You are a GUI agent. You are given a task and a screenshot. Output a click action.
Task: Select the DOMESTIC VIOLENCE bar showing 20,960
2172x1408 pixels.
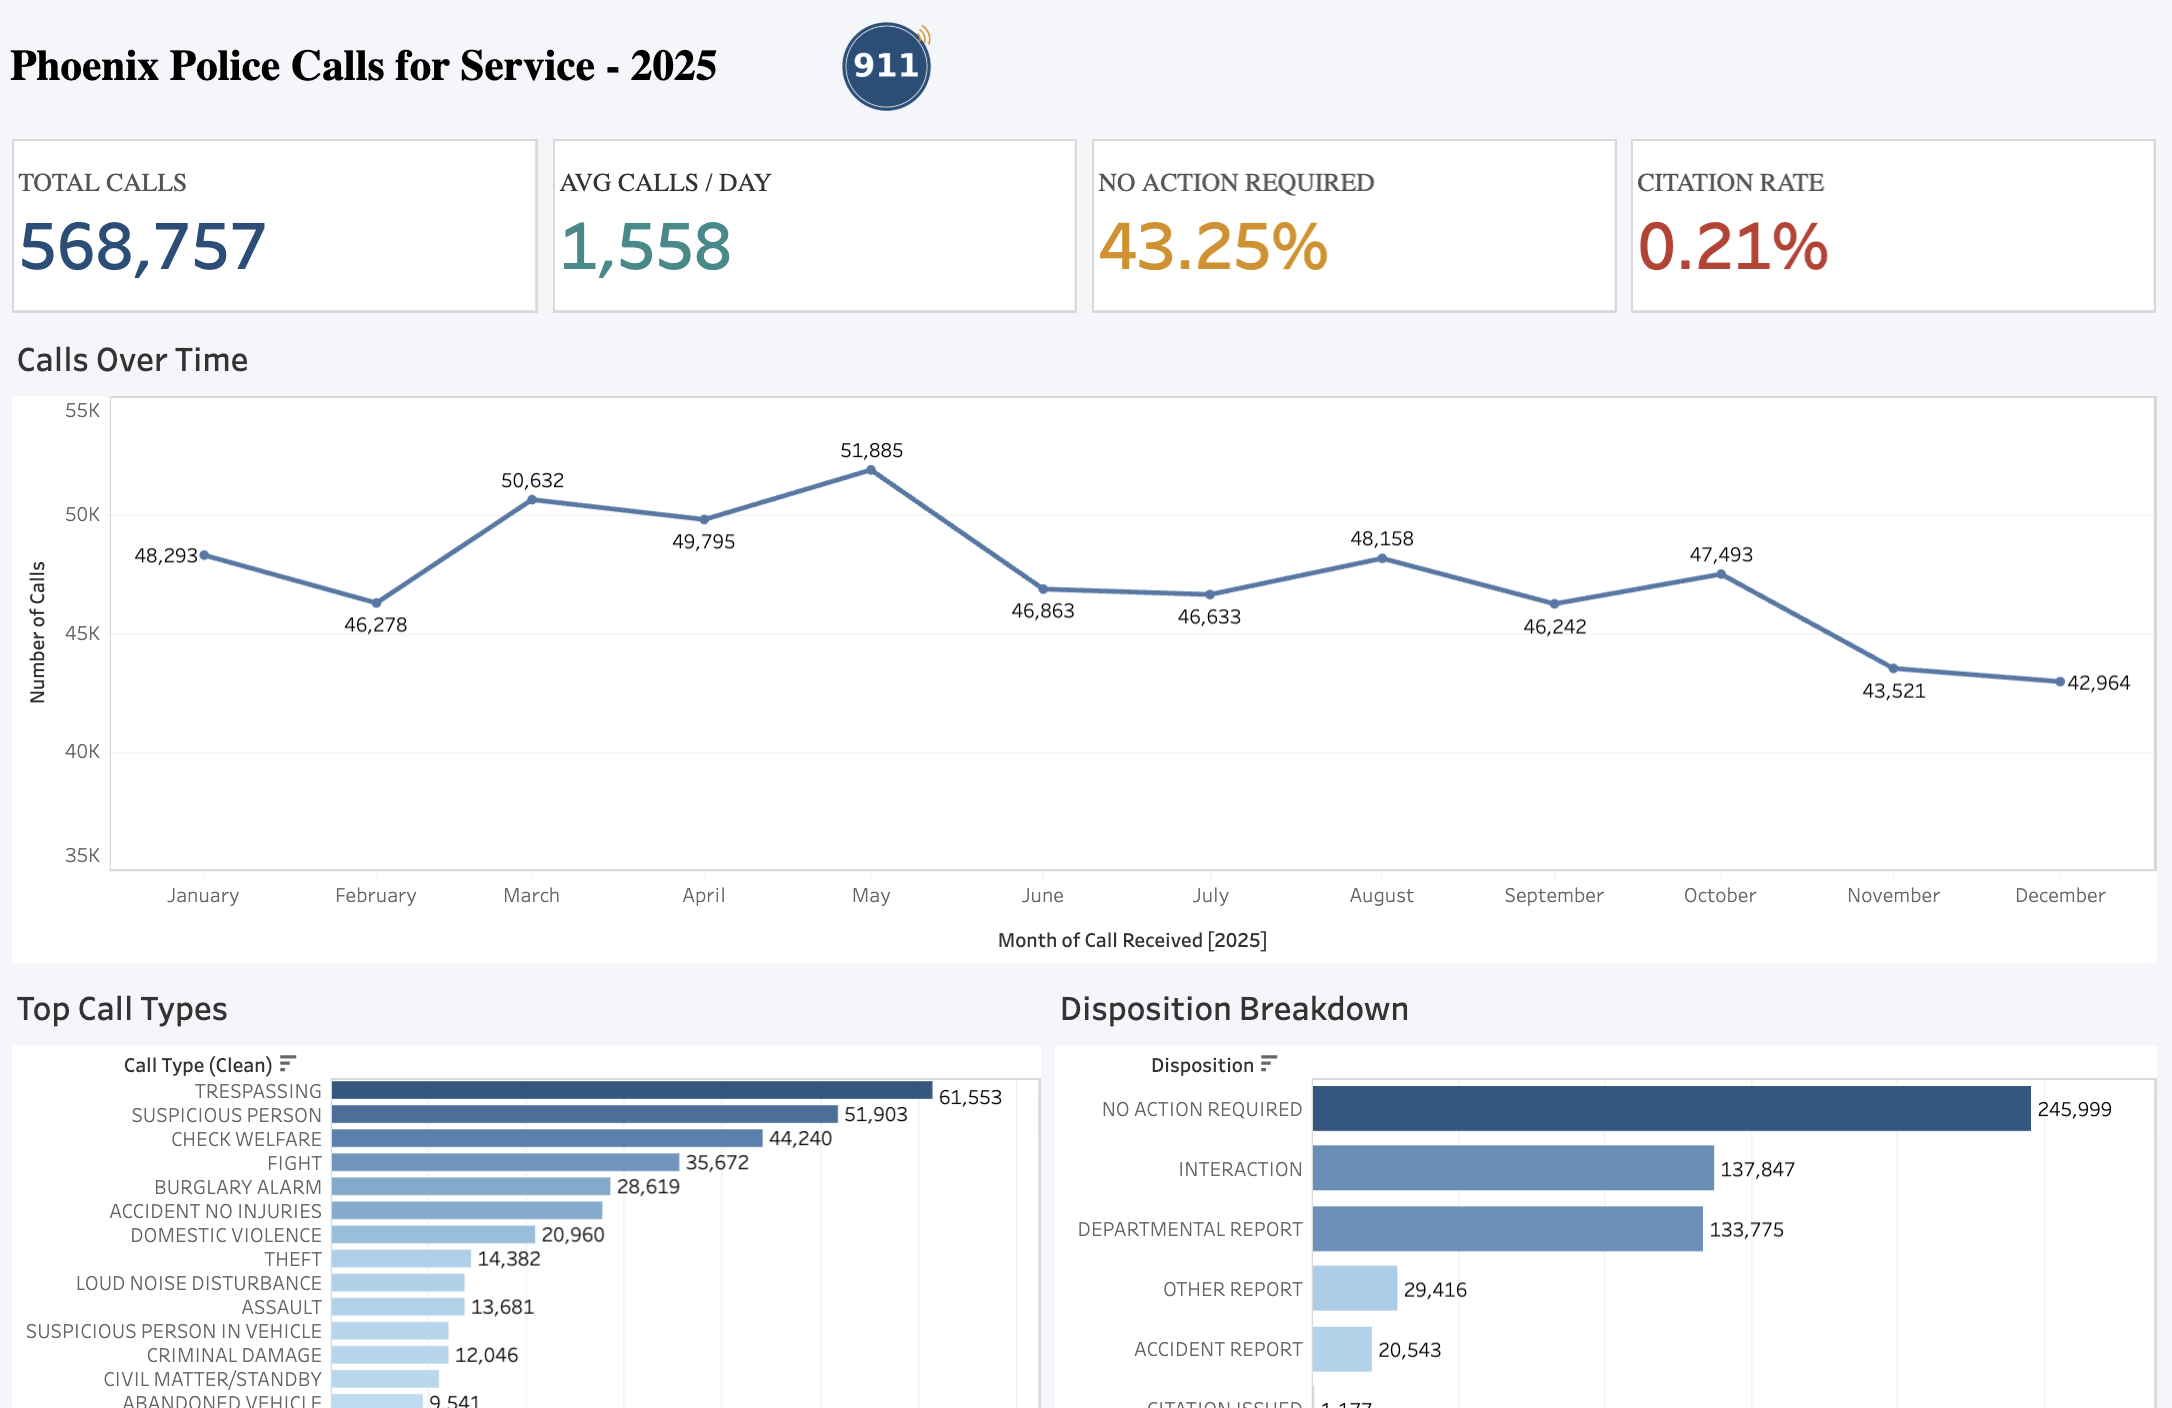tap(433, 1234)
